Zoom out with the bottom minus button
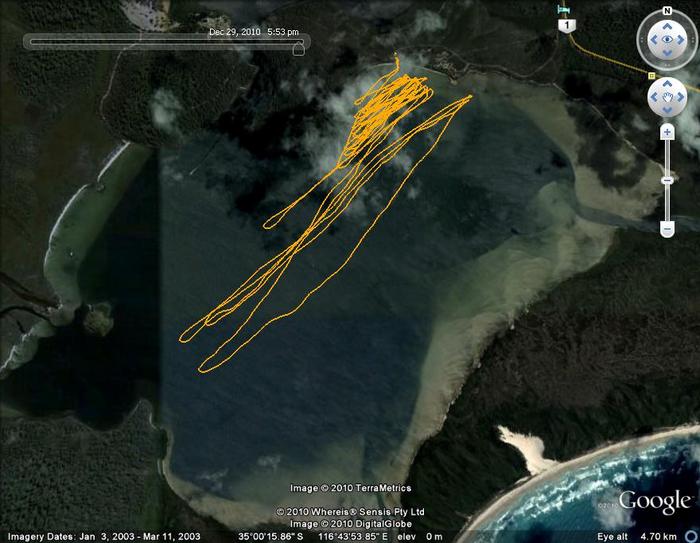Viewport: 700px width, 543px height. [667, 229]
